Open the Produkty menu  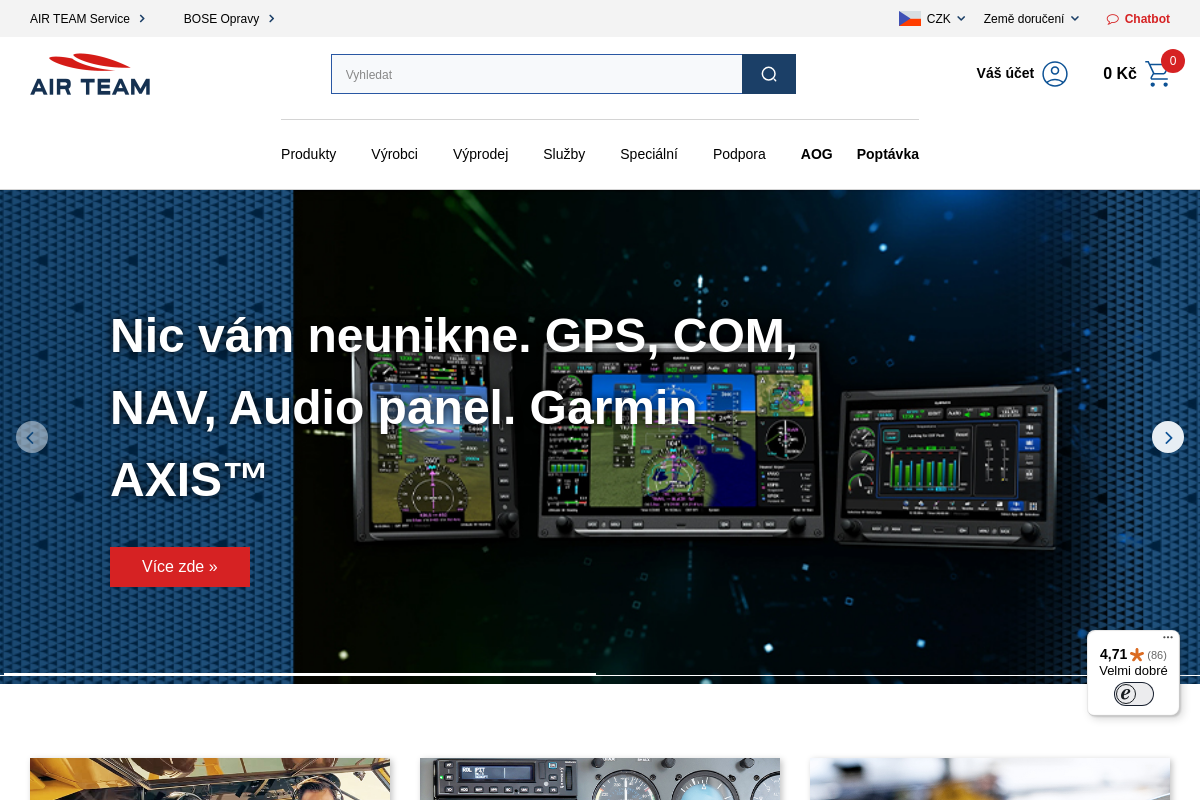(x=308, y=154)
